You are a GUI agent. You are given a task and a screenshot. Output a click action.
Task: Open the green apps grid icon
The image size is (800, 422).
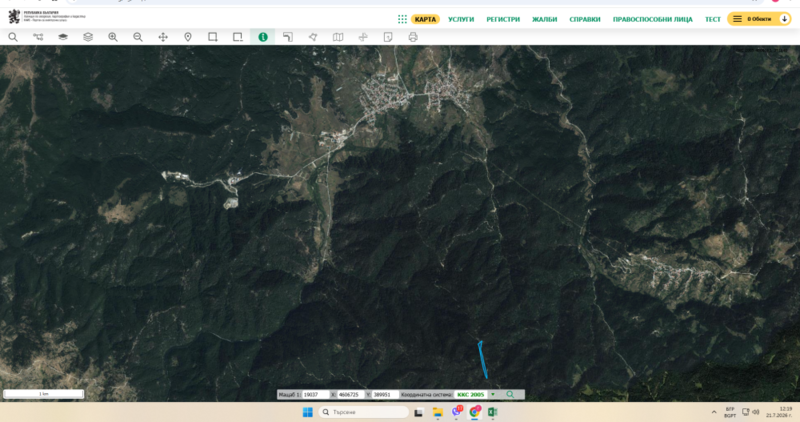coord(403,19)
